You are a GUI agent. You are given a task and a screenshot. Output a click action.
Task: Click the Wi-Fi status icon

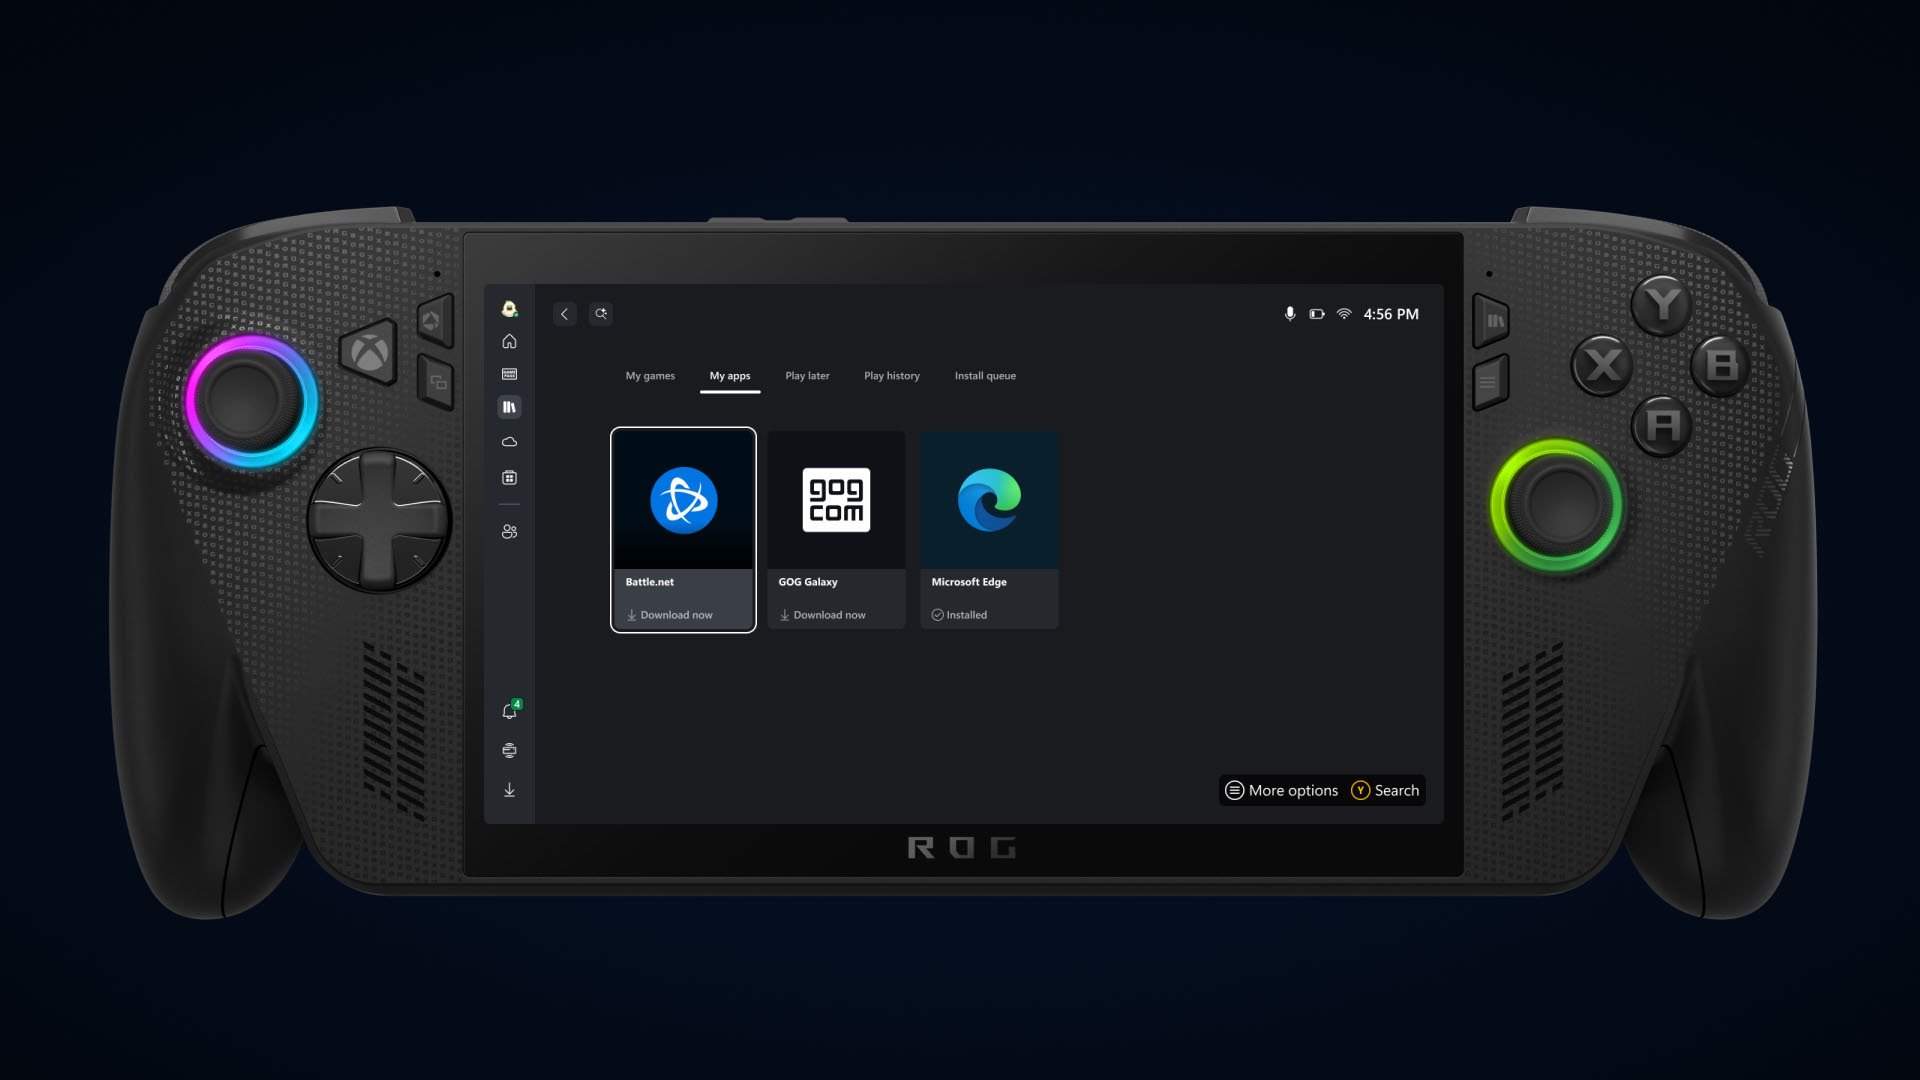pyautogui.click(x=1343, y=313)
